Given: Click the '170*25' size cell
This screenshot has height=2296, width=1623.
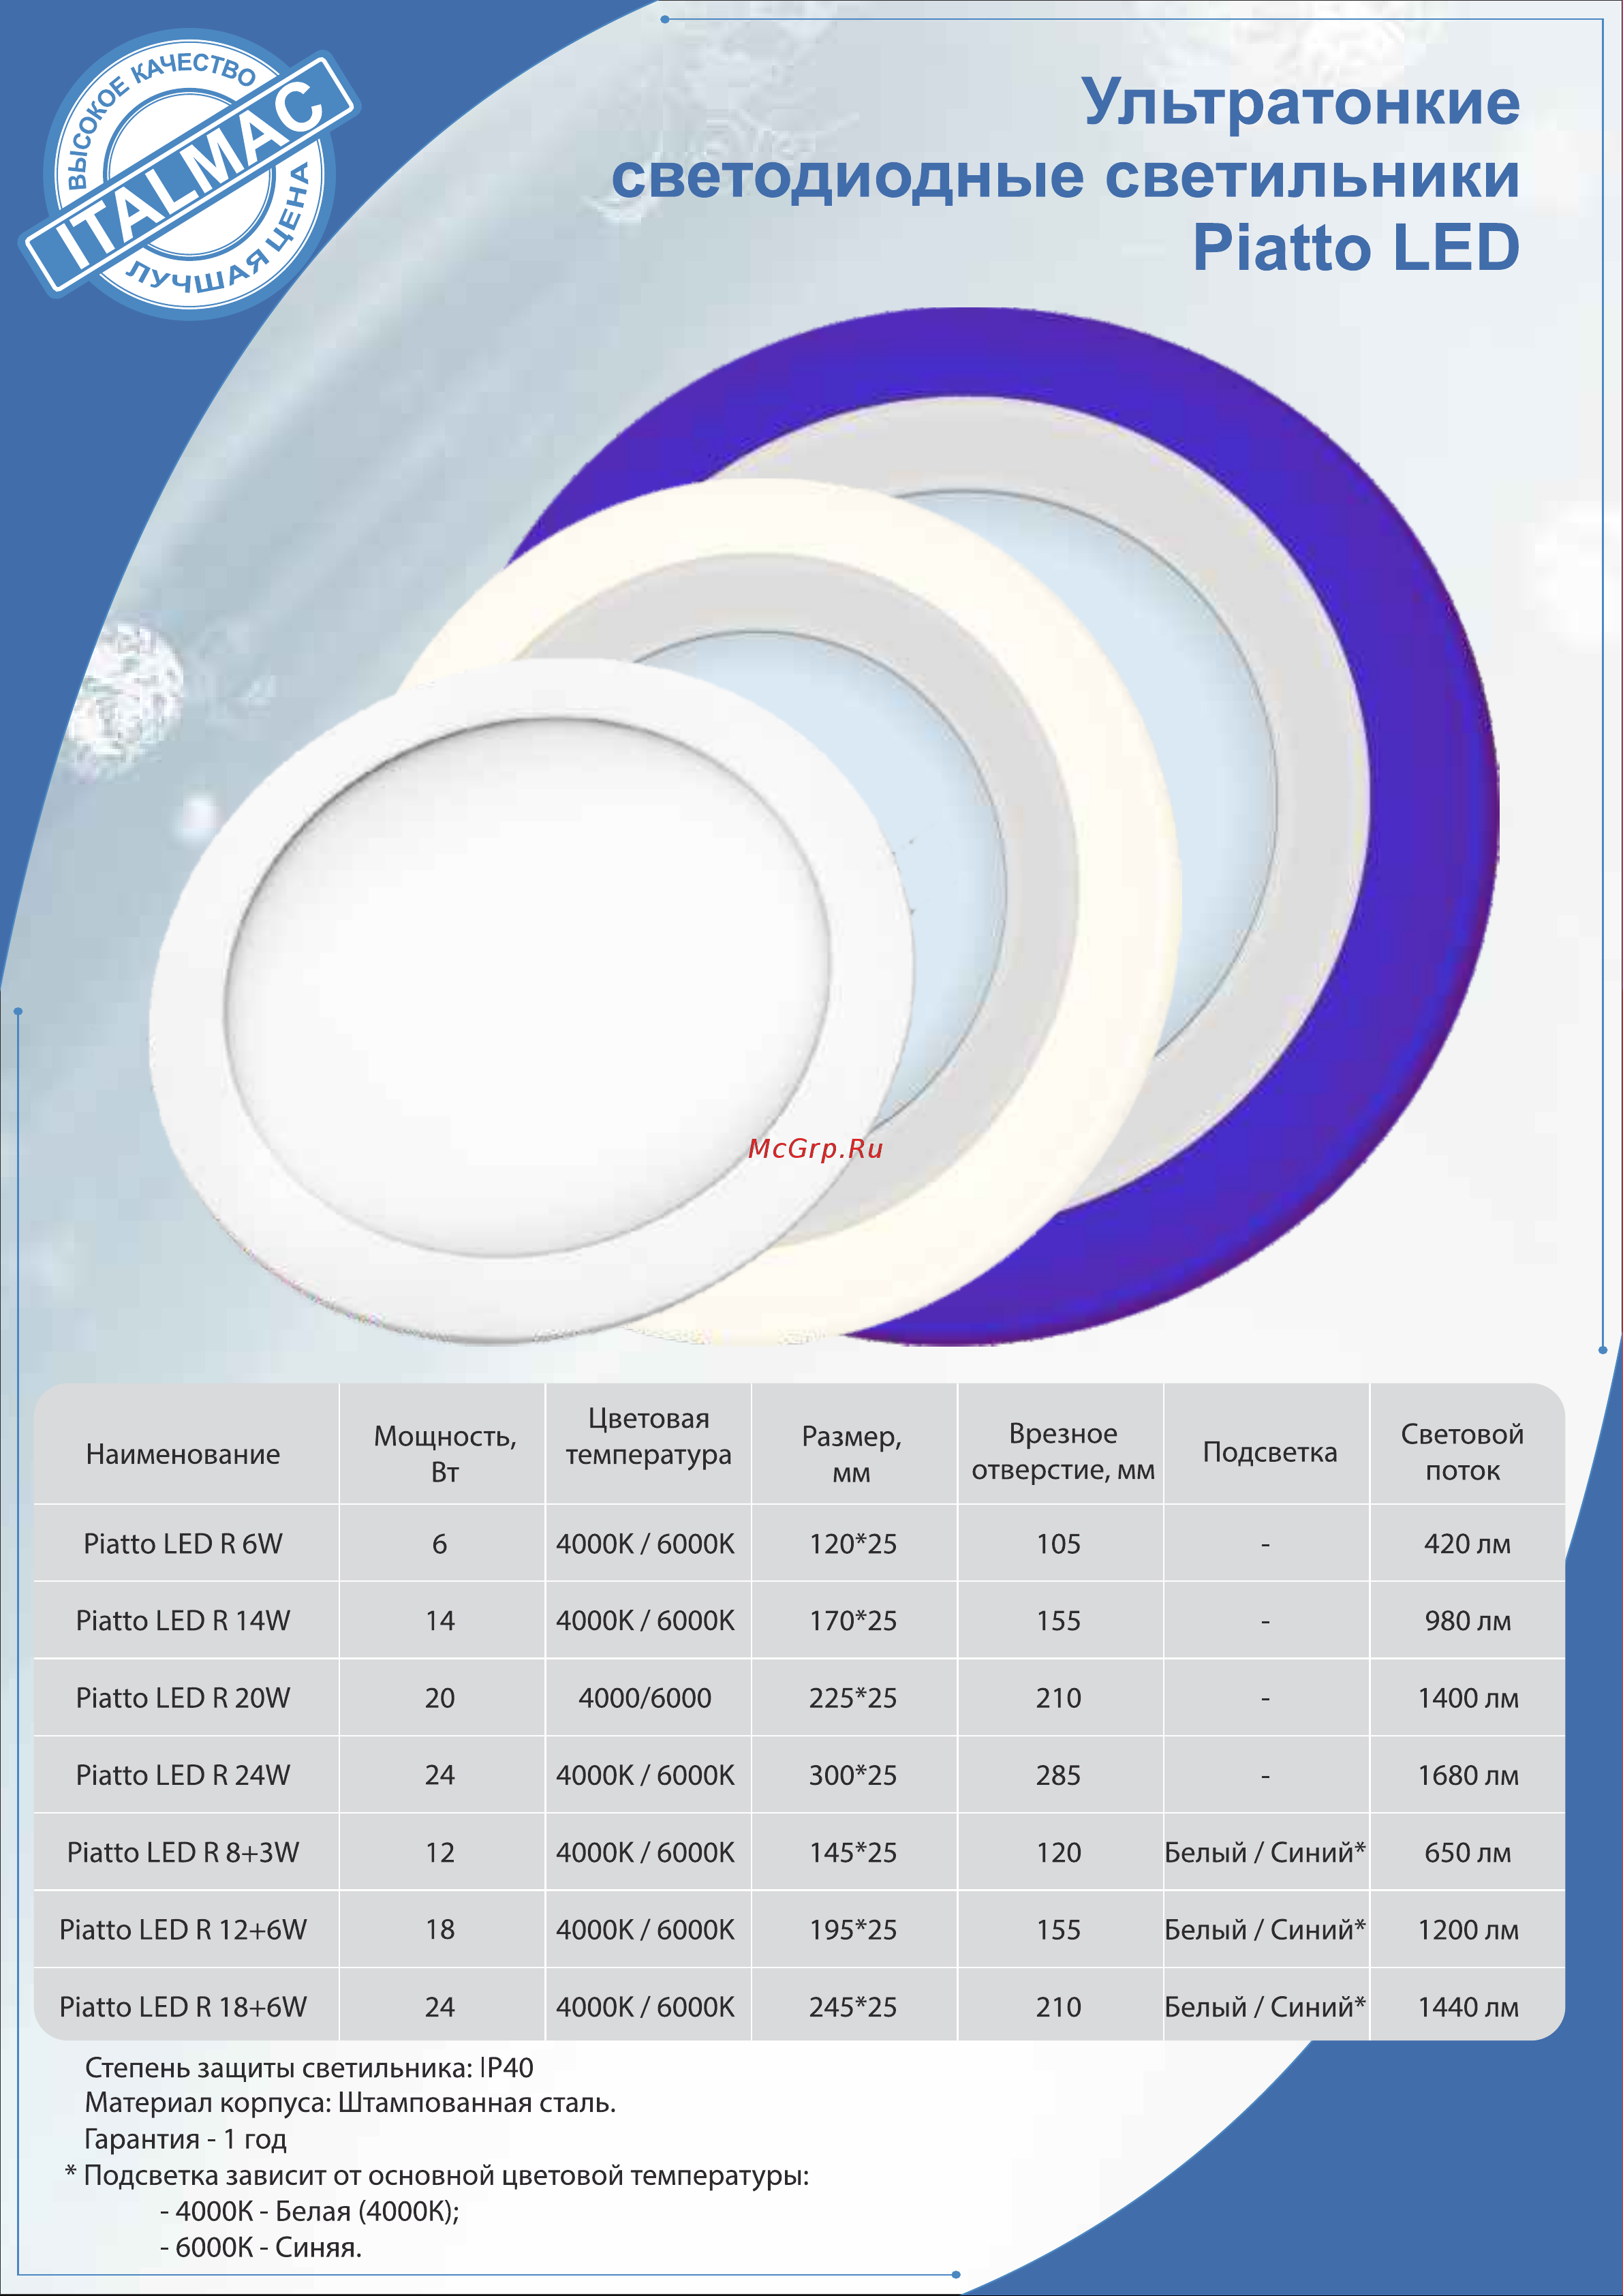Looking at the screenshot, I should 853,1621.
